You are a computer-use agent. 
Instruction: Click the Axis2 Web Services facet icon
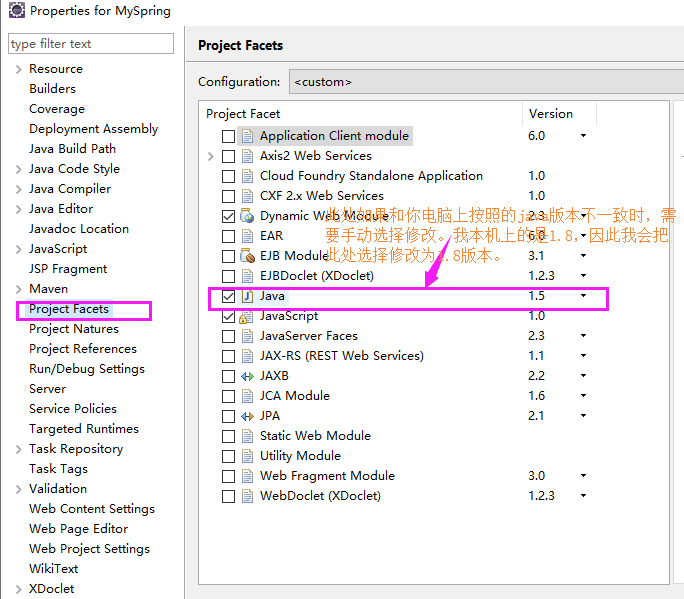247,156
